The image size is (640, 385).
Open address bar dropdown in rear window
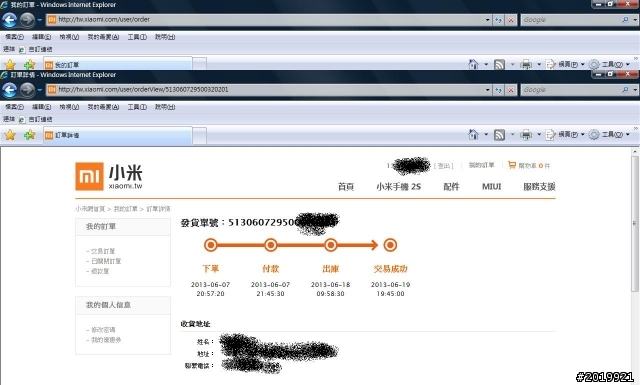(487, 20)
